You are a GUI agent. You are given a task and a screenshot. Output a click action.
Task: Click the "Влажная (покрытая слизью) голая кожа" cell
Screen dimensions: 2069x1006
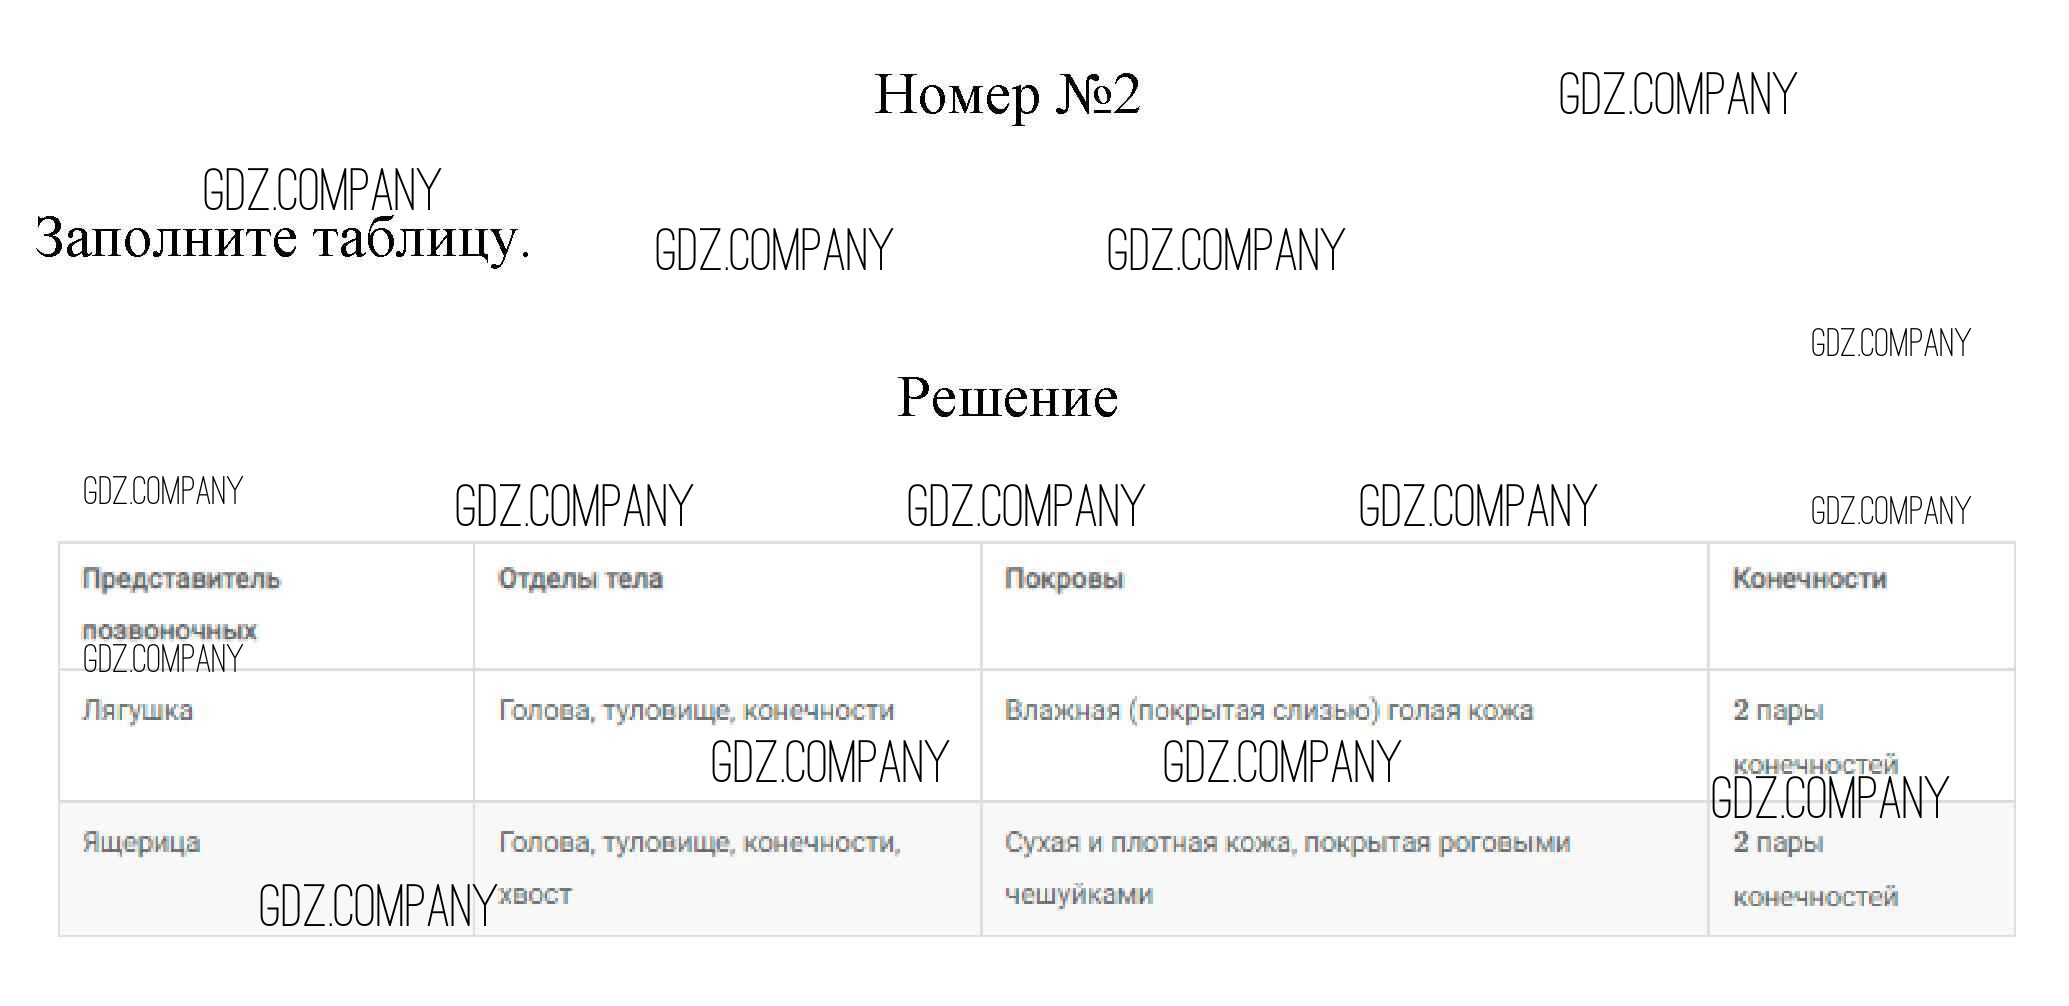(1268, 711)
